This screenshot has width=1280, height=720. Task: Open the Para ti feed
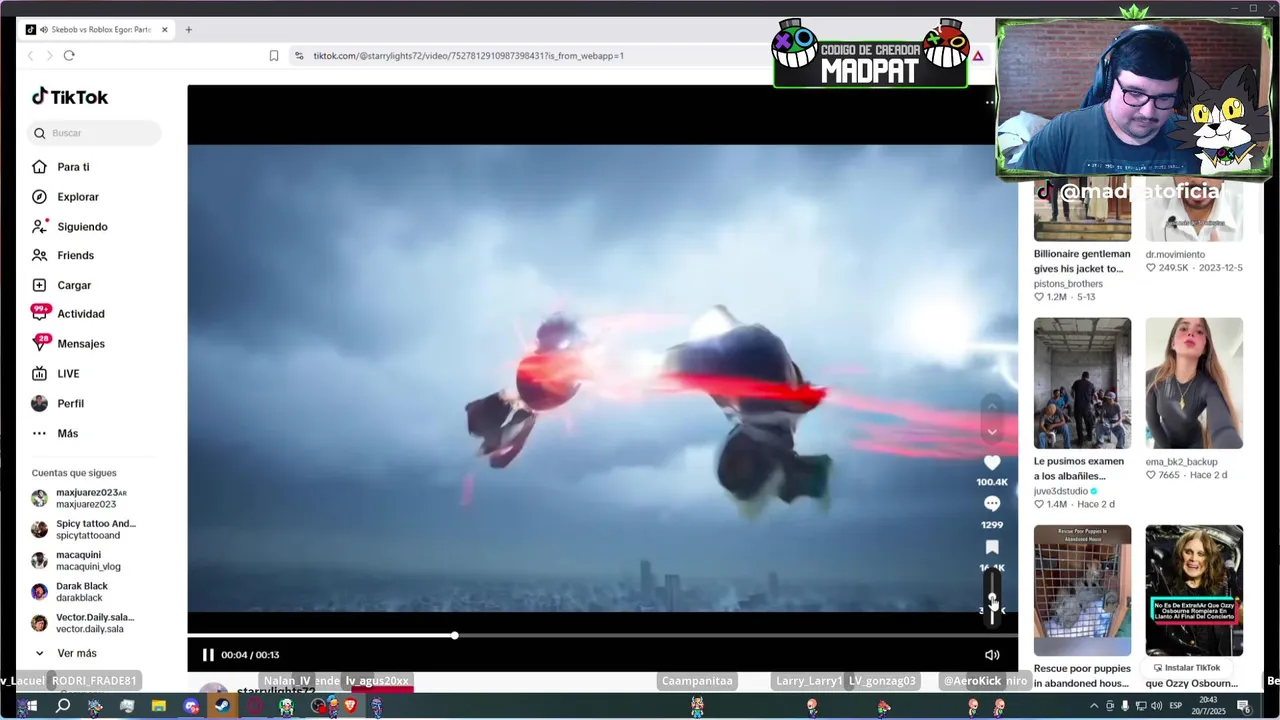pos(73,167)
